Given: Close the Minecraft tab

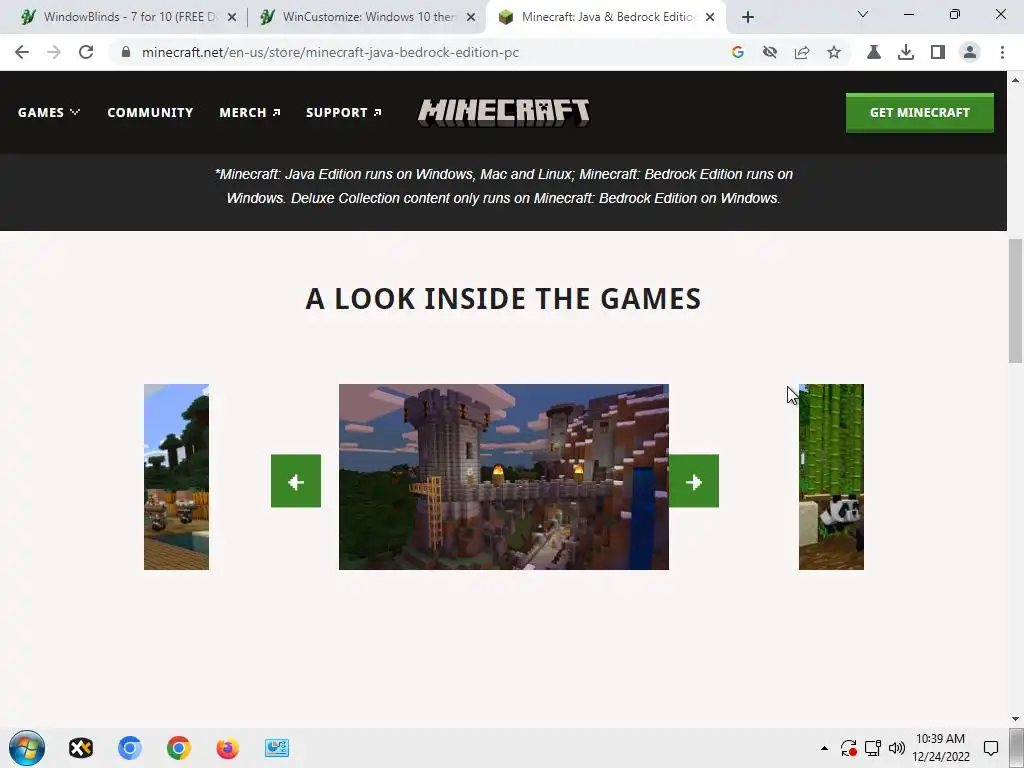Looking at the screenshot, I should [x=710, y=18].
